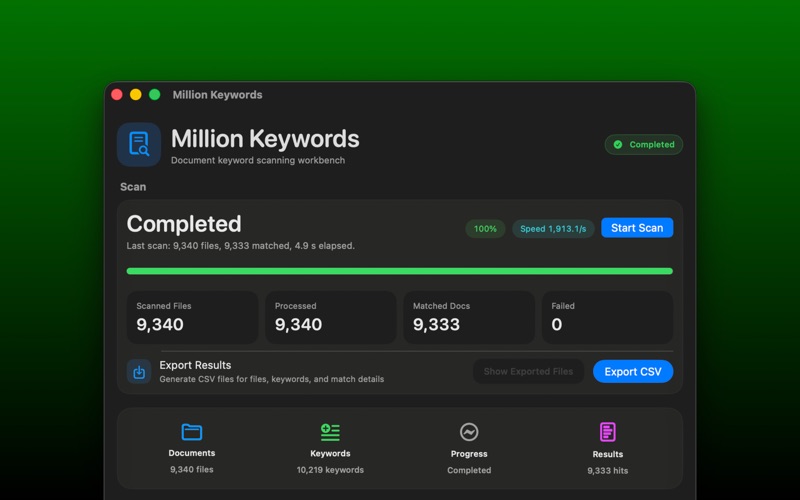Viewport: 800px width, 500px height.
Task: Select the Progress tab label
Action: pos(469,454)
